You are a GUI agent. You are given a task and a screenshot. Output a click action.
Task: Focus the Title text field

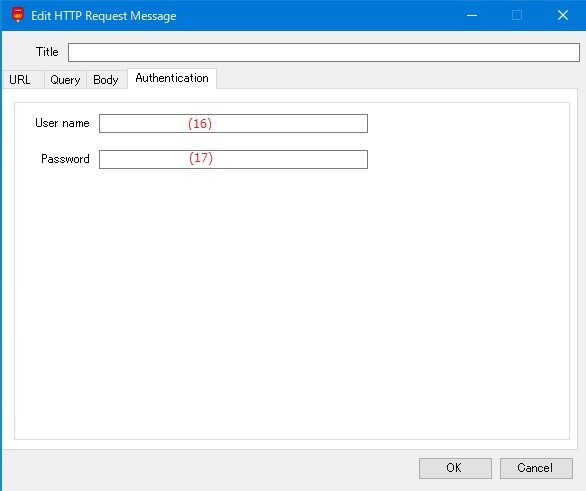pyautogui.click(x=324, y=52)
